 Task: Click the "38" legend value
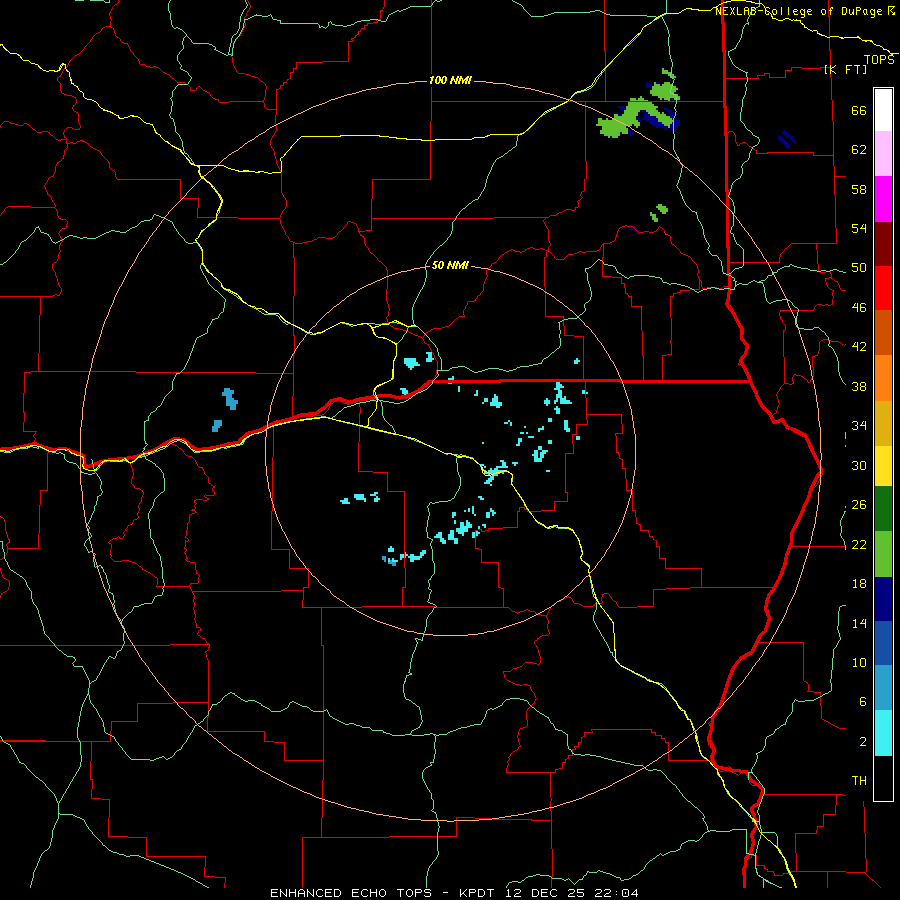[859, 387]
